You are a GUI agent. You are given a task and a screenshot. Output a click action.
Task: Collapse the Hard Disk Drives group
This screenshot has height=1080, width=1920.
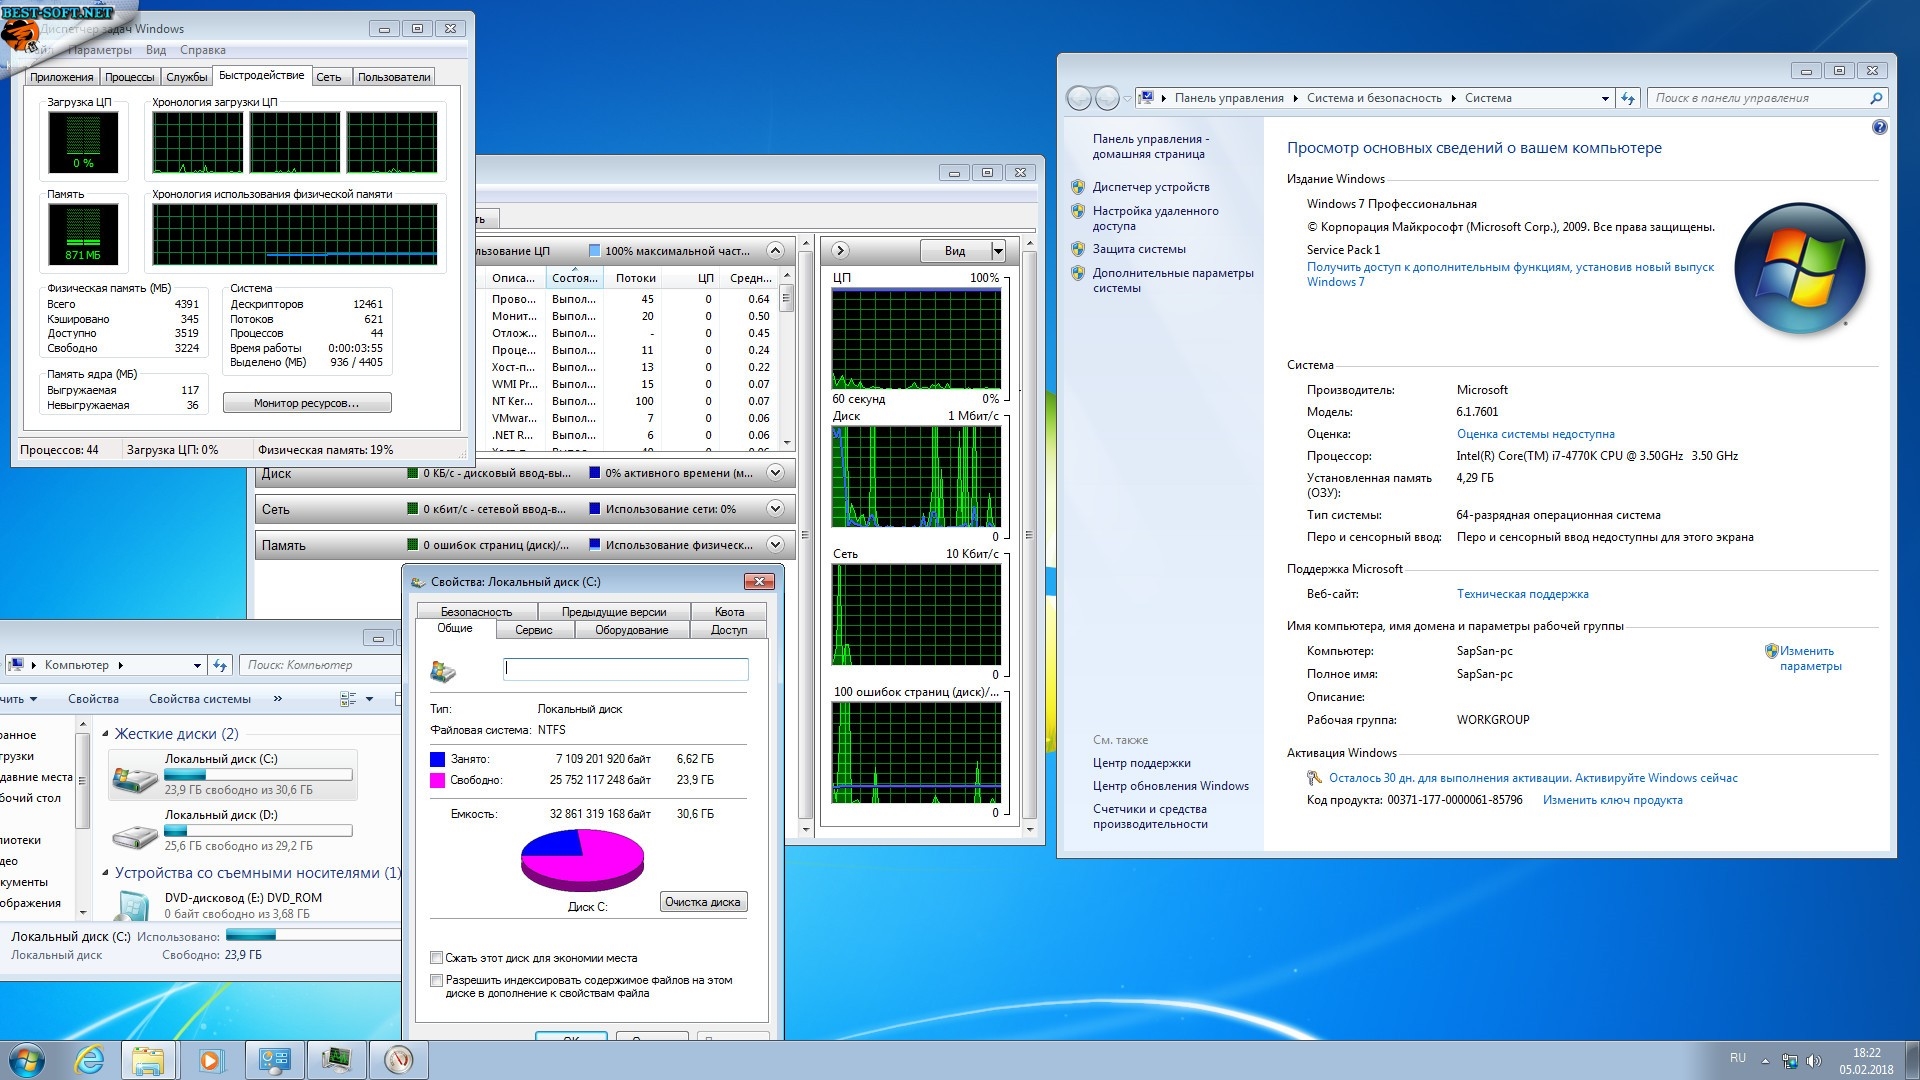coord(106,734)
